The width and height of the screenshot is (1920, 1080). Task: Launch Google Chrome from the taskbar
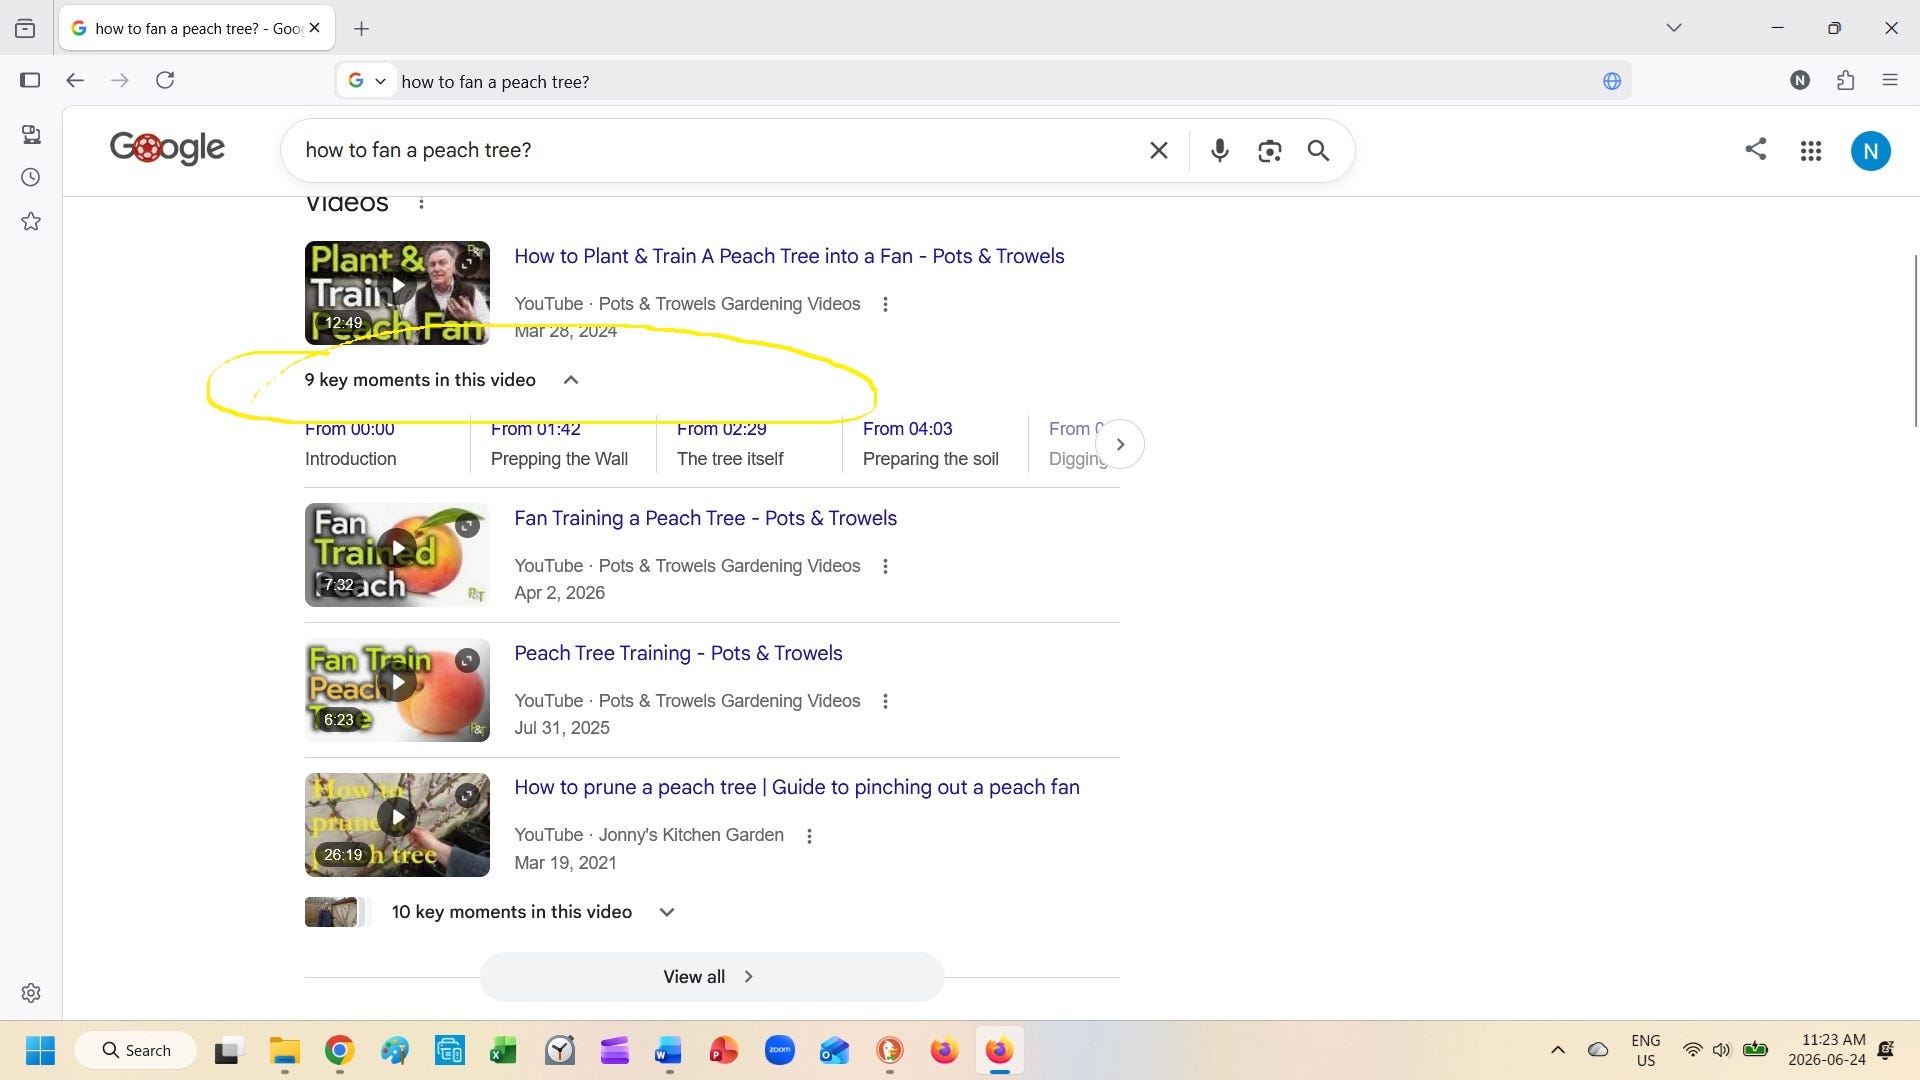[x=340, y=1050]
